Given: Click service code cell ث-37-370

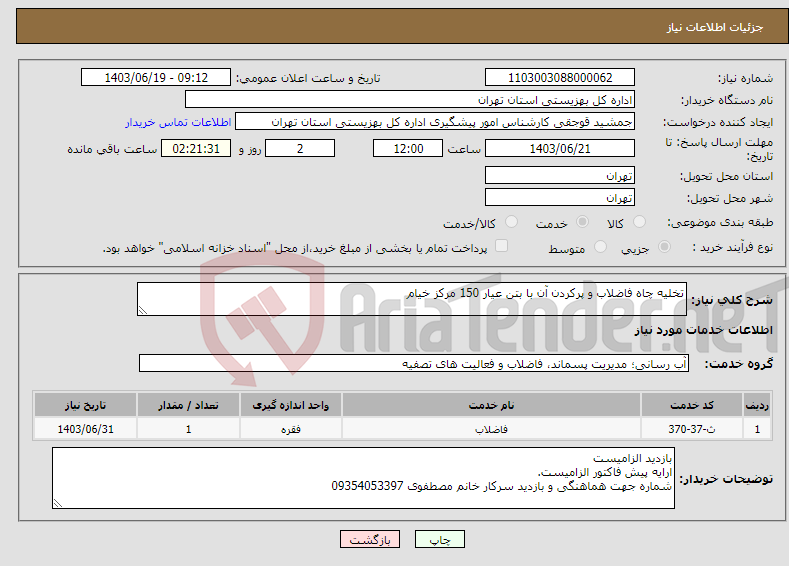Looking at the screenshot, I should point(692,429).
